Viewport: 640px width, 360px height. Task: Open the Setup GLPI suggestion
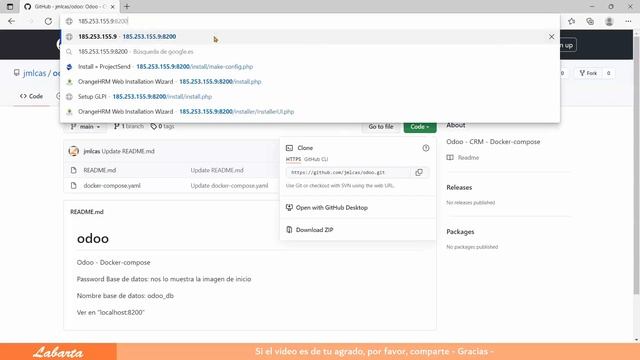[x=310, y=97]
